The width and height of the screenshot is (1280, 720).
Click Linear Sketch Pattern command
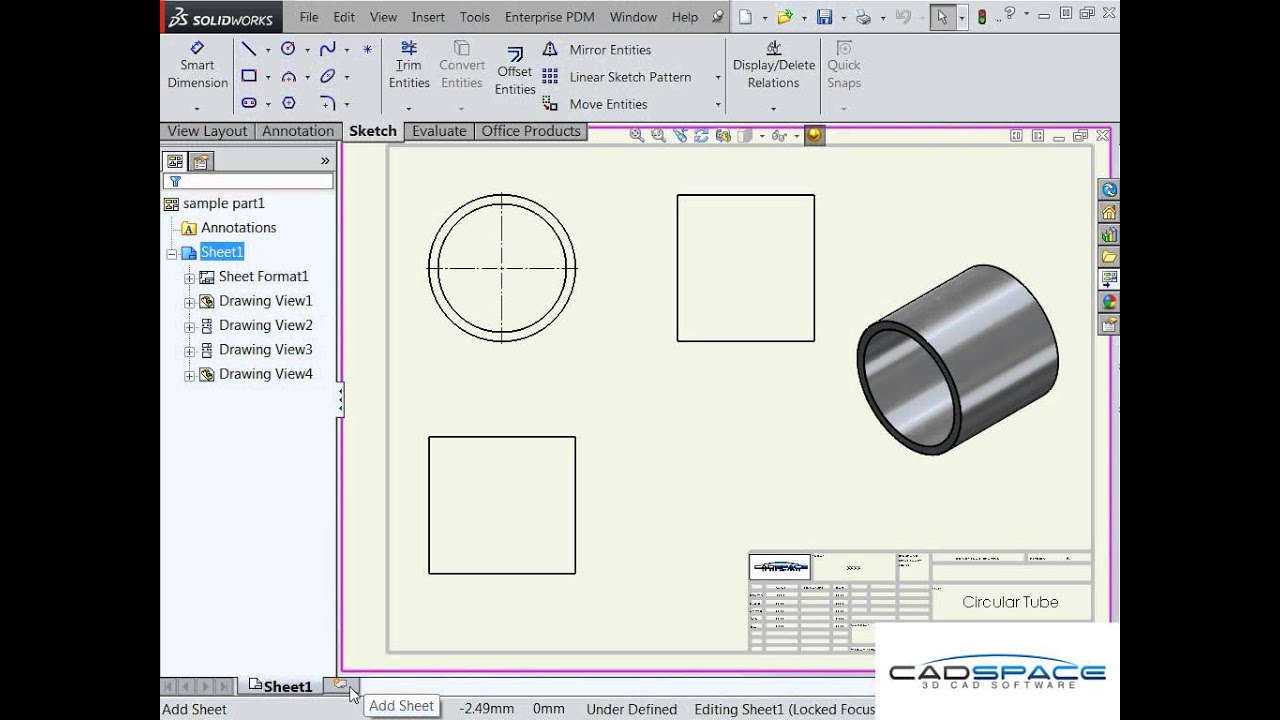617,77
